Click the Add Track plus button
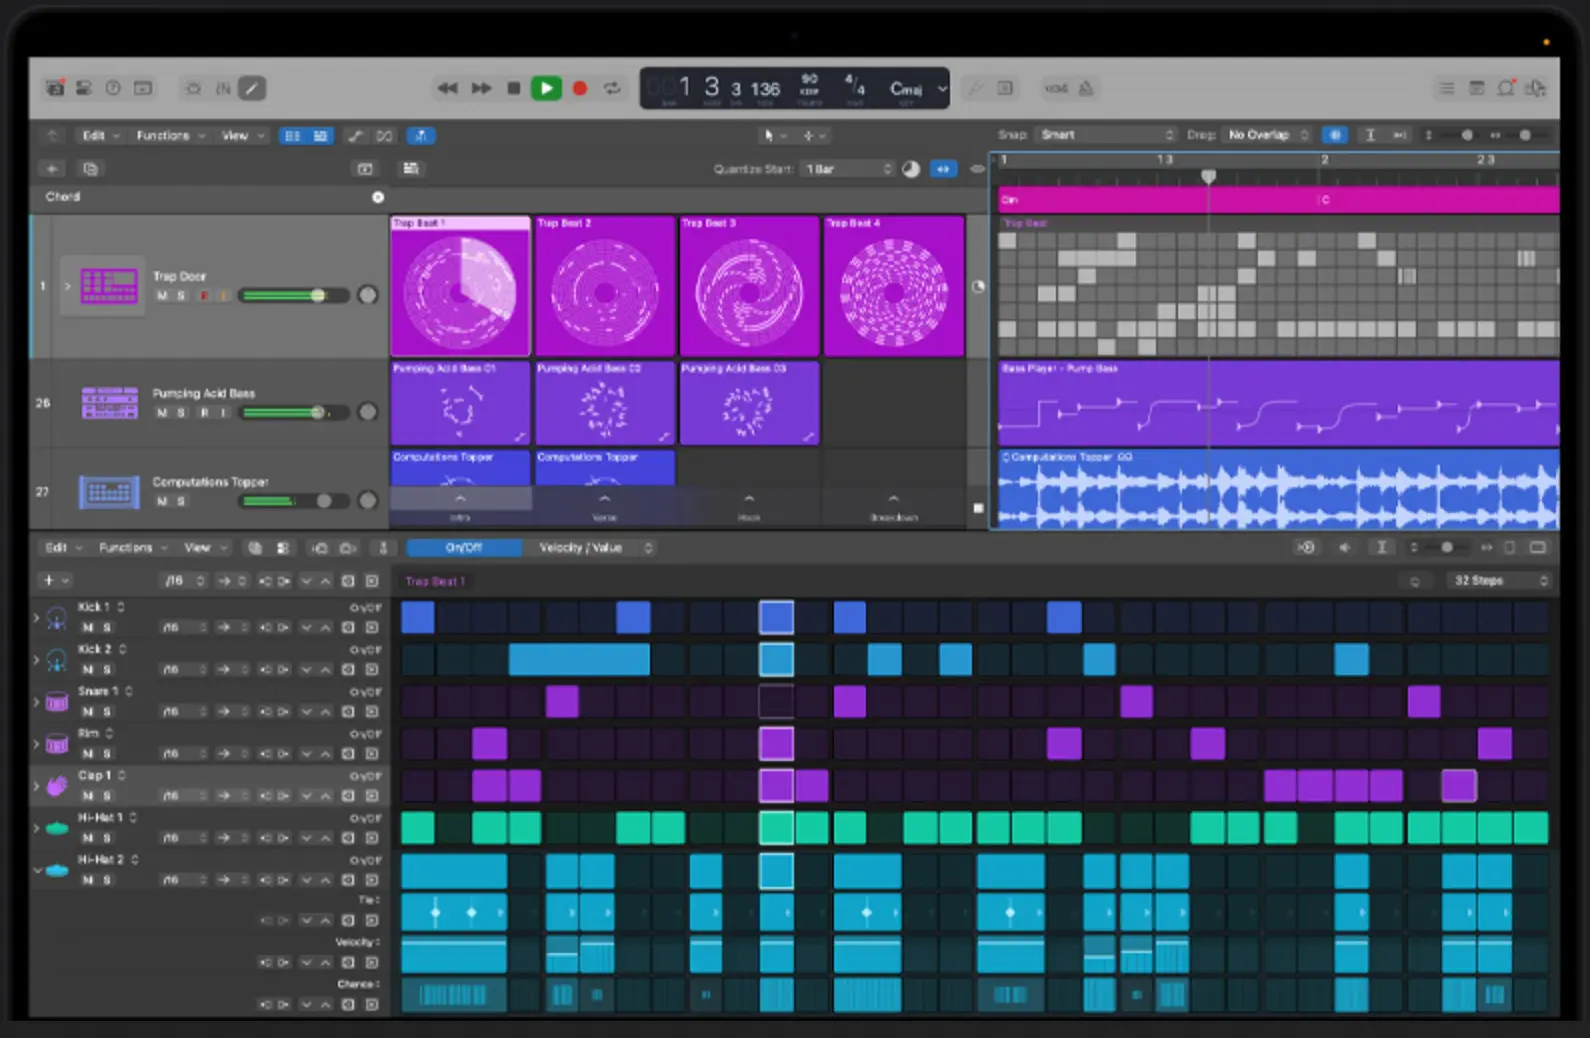Image resolution: width=1590 pixels, height=1038 pixels. [x=52, y=168]
